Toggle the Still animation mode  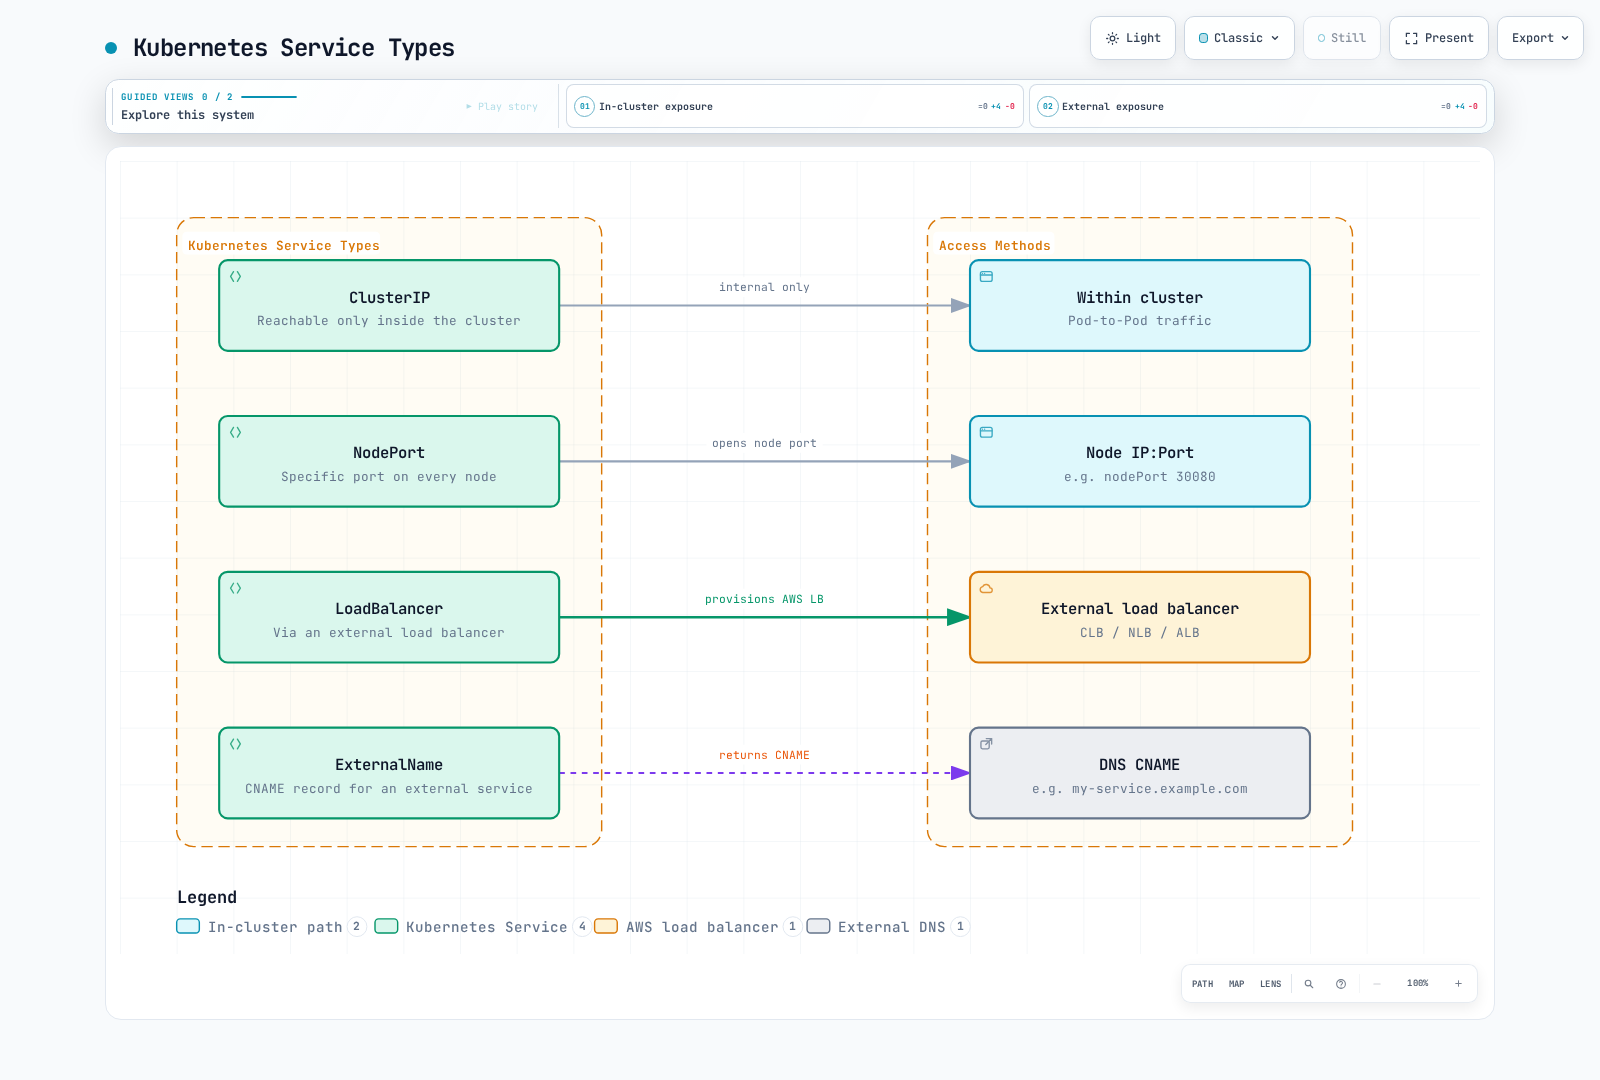(x=1342, y=38)
